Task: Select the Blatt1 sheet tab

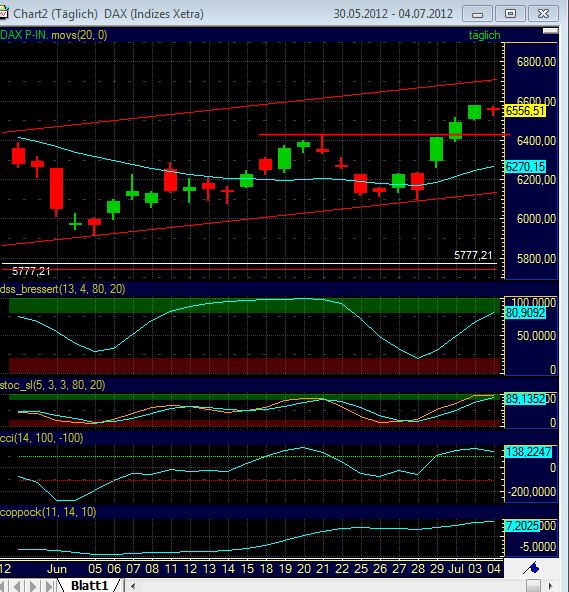Action: [90, 586]
